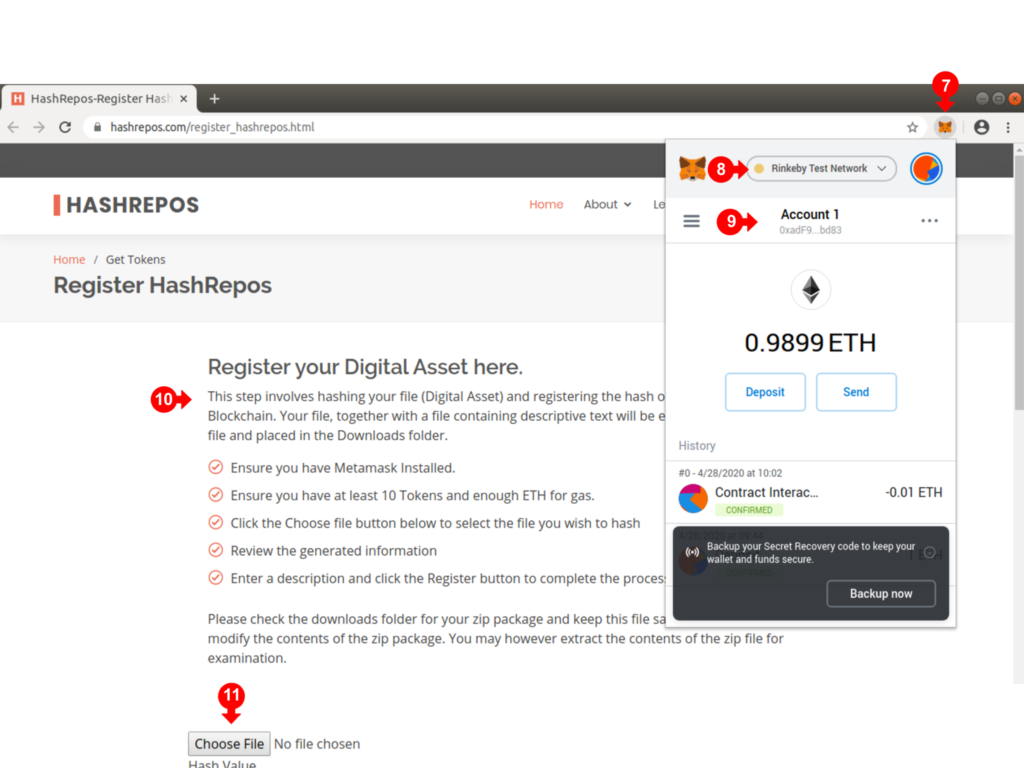Reload the page
The width and height of the screenshot is (1024, 768).
click(65, 127)
